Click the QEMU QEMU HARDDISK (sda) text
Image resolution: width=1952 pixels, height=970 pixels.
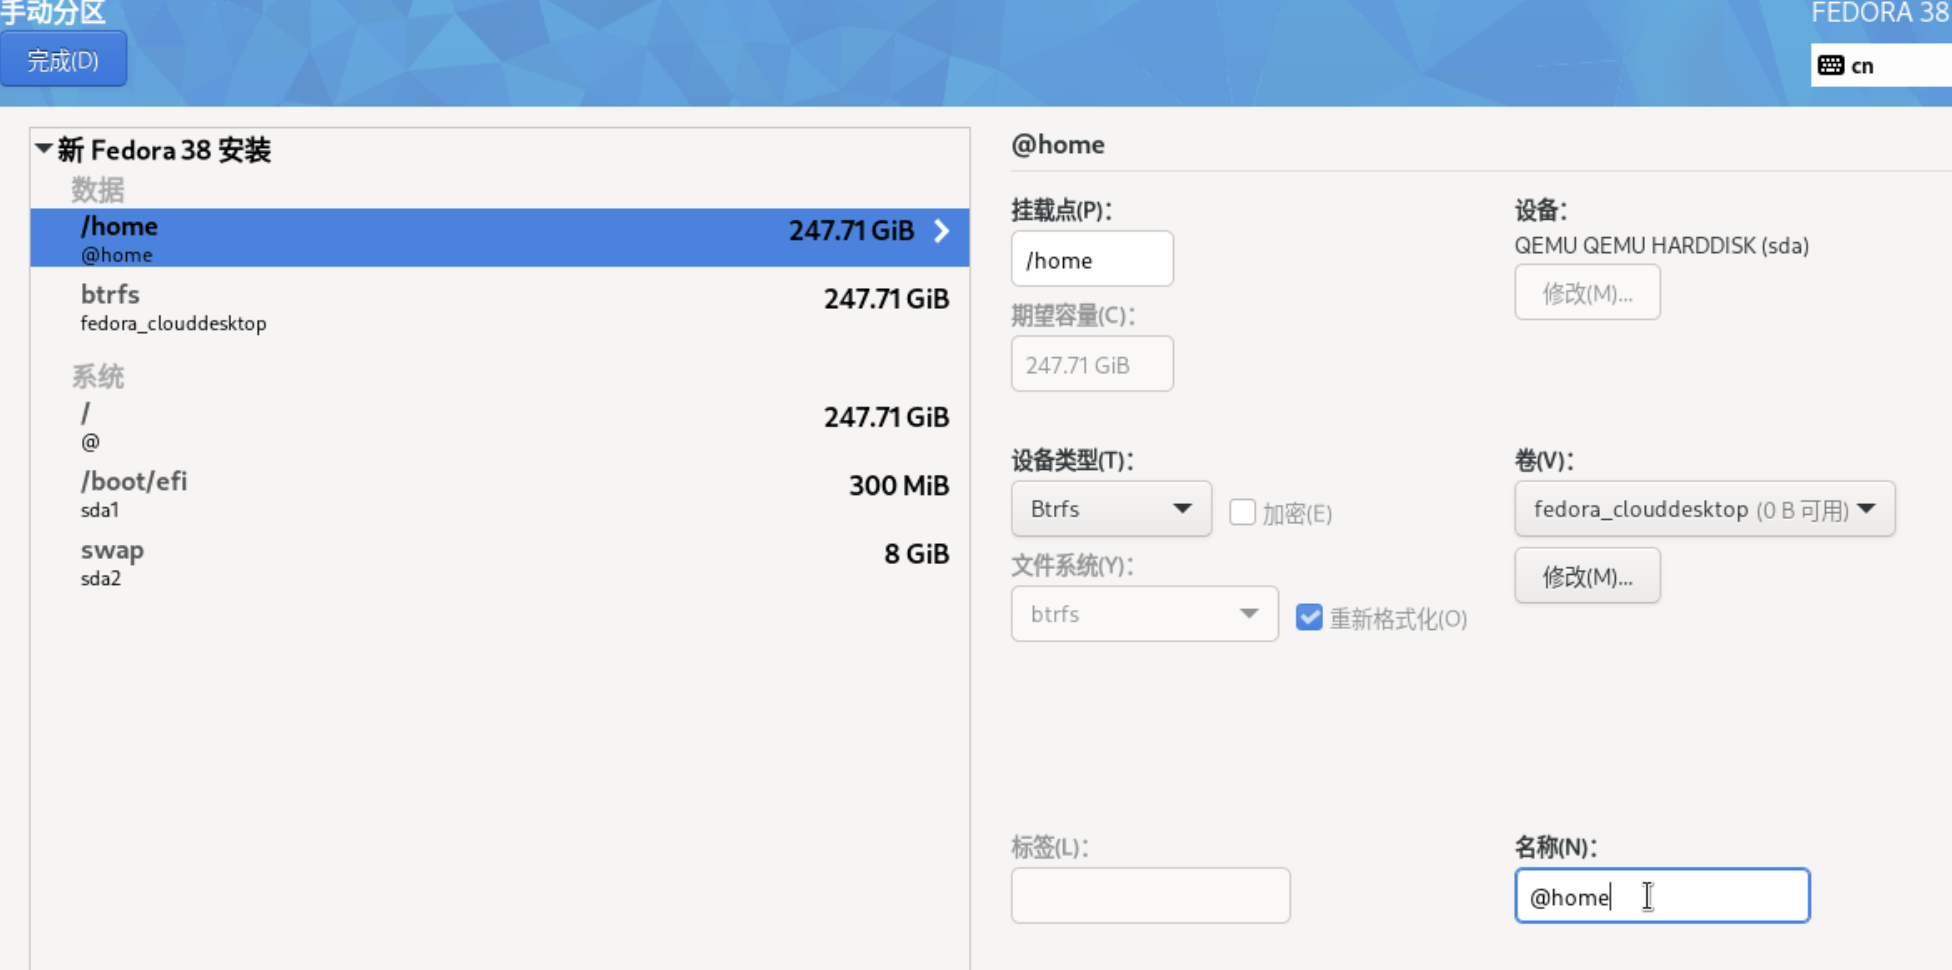[x=1662, y=246]
